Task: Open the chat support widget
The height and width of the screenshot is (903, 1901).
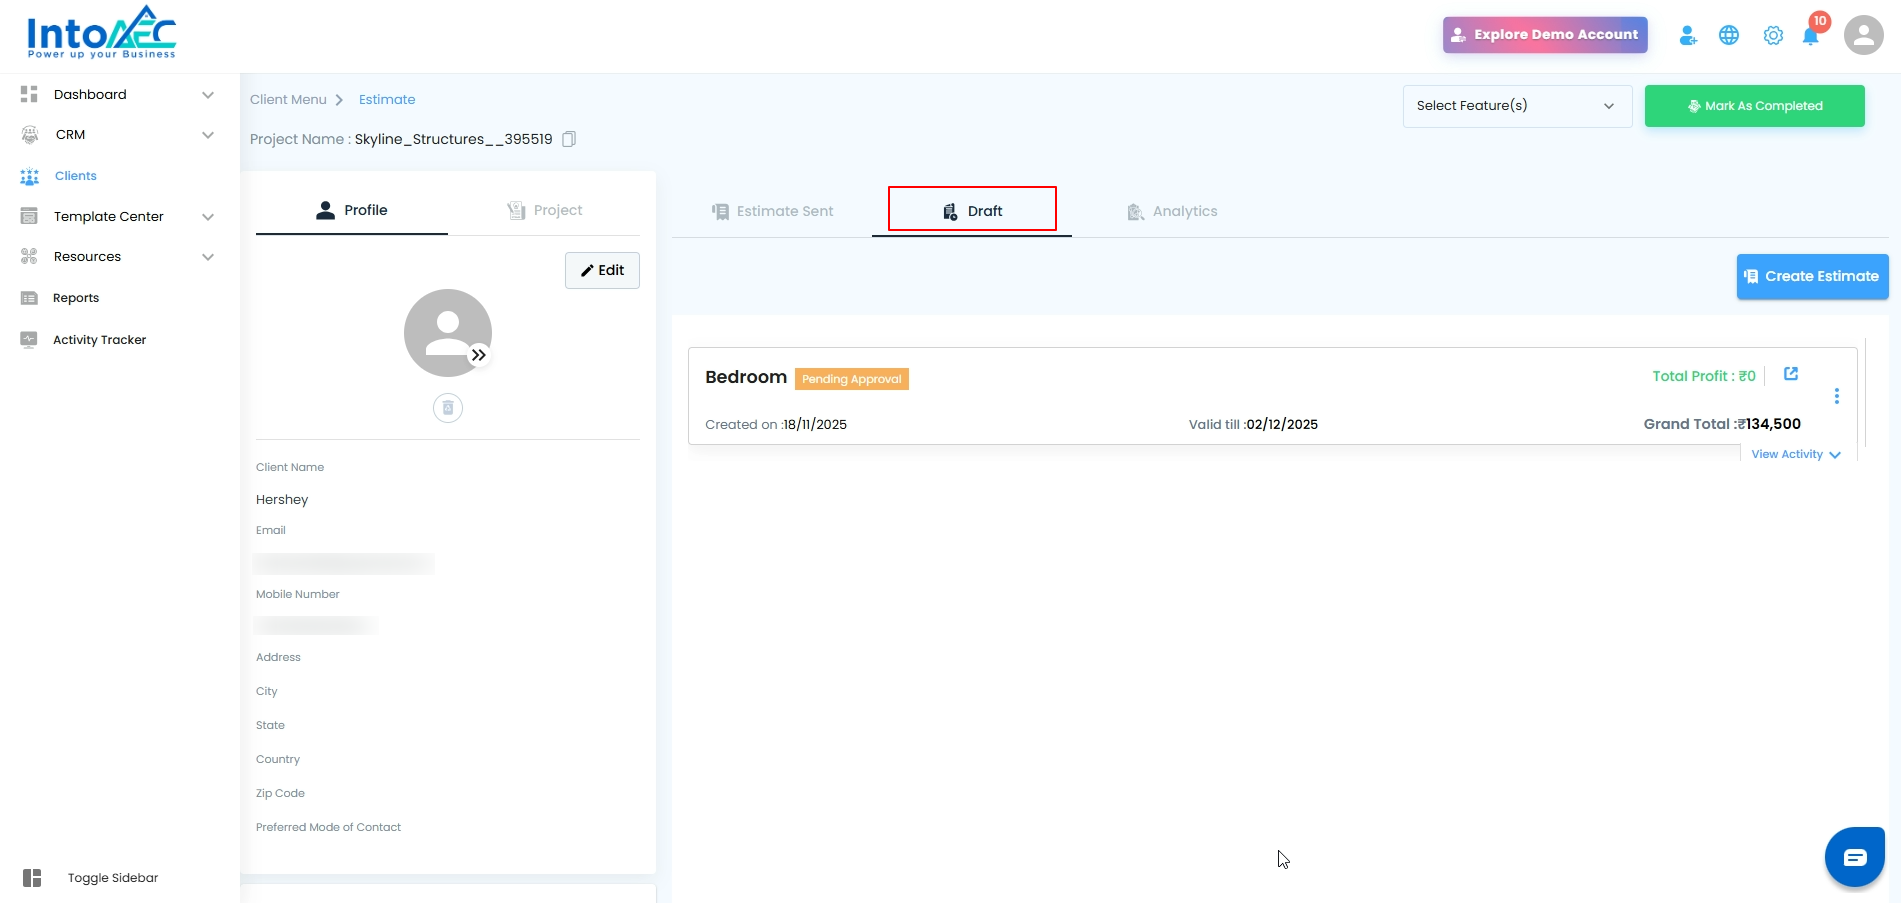Action: click(1855, 857)
